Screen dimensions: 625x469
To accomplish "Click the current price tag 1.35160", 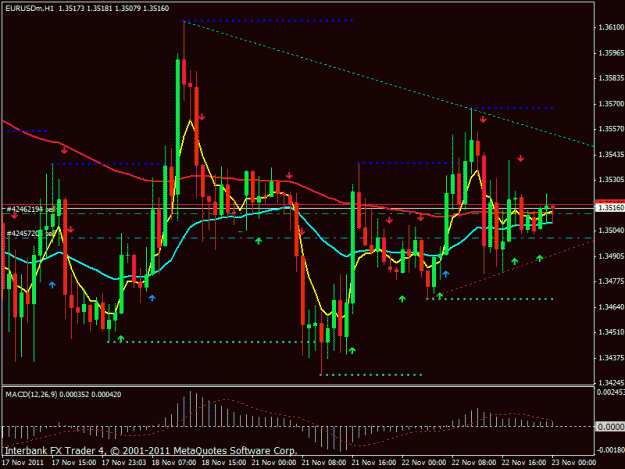I will click(610, 208).
